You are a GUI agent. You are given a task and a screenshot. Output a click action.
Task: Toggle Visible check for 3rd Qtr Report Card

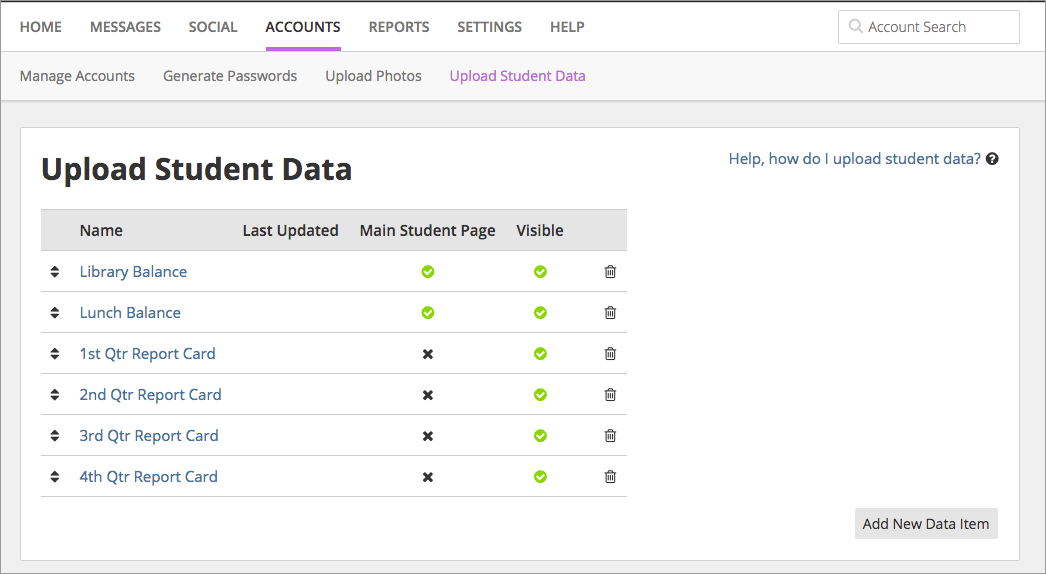pyautogui.click(x=540, y=436)
